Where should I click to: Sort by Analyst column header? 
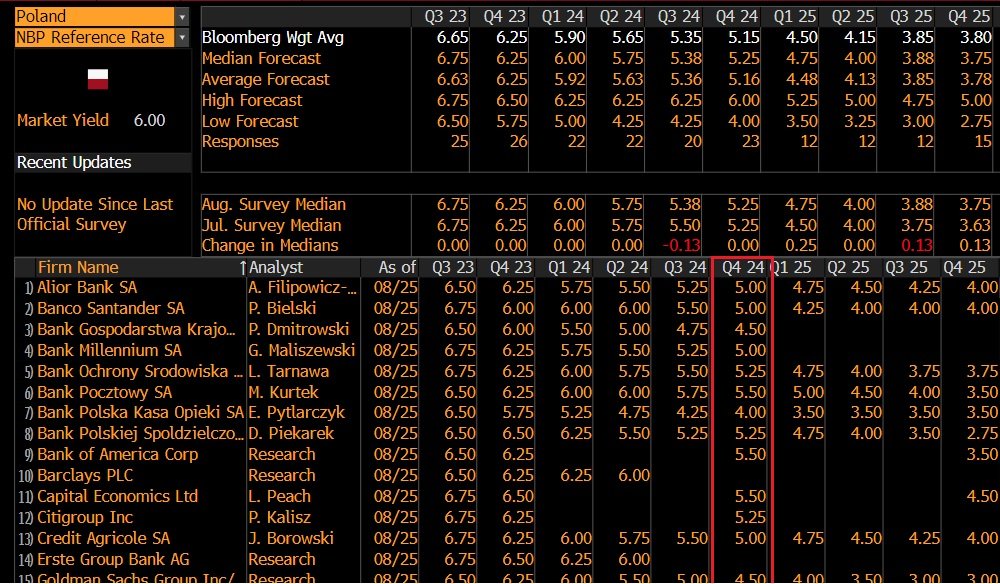pos(276,267)
